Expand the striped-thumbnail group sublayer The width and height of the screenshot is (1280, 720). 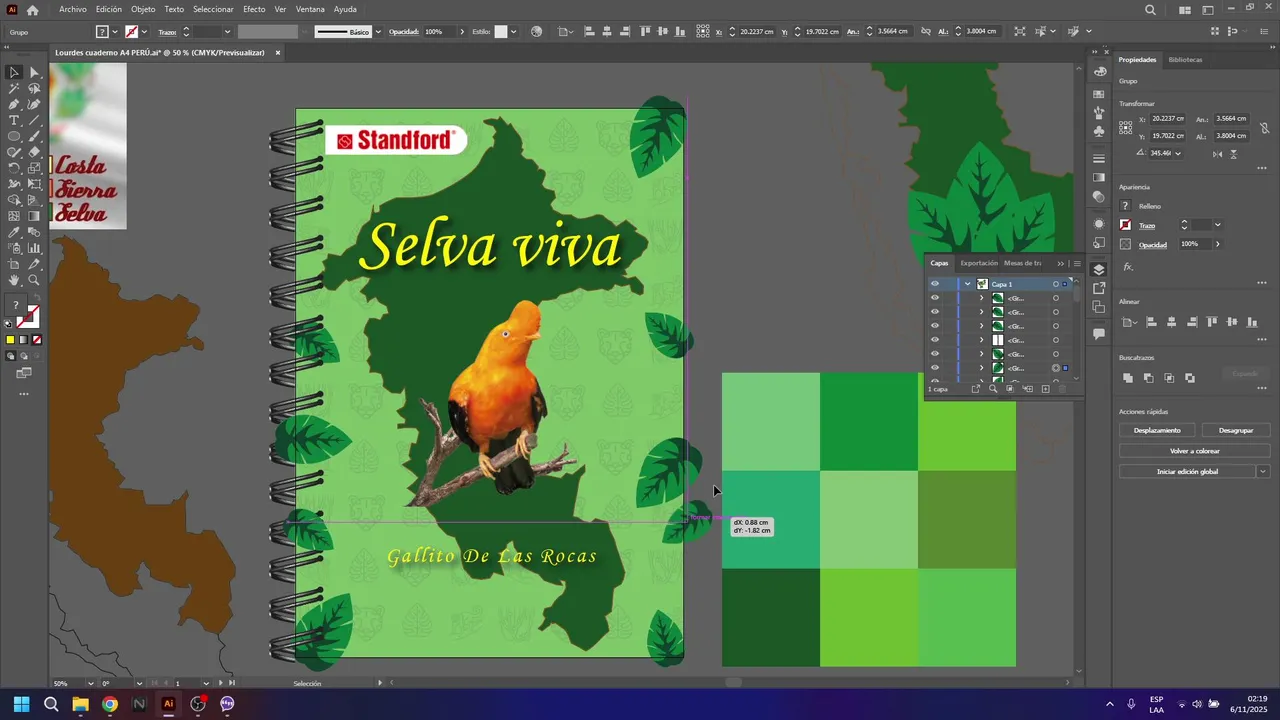pos(981,340)
